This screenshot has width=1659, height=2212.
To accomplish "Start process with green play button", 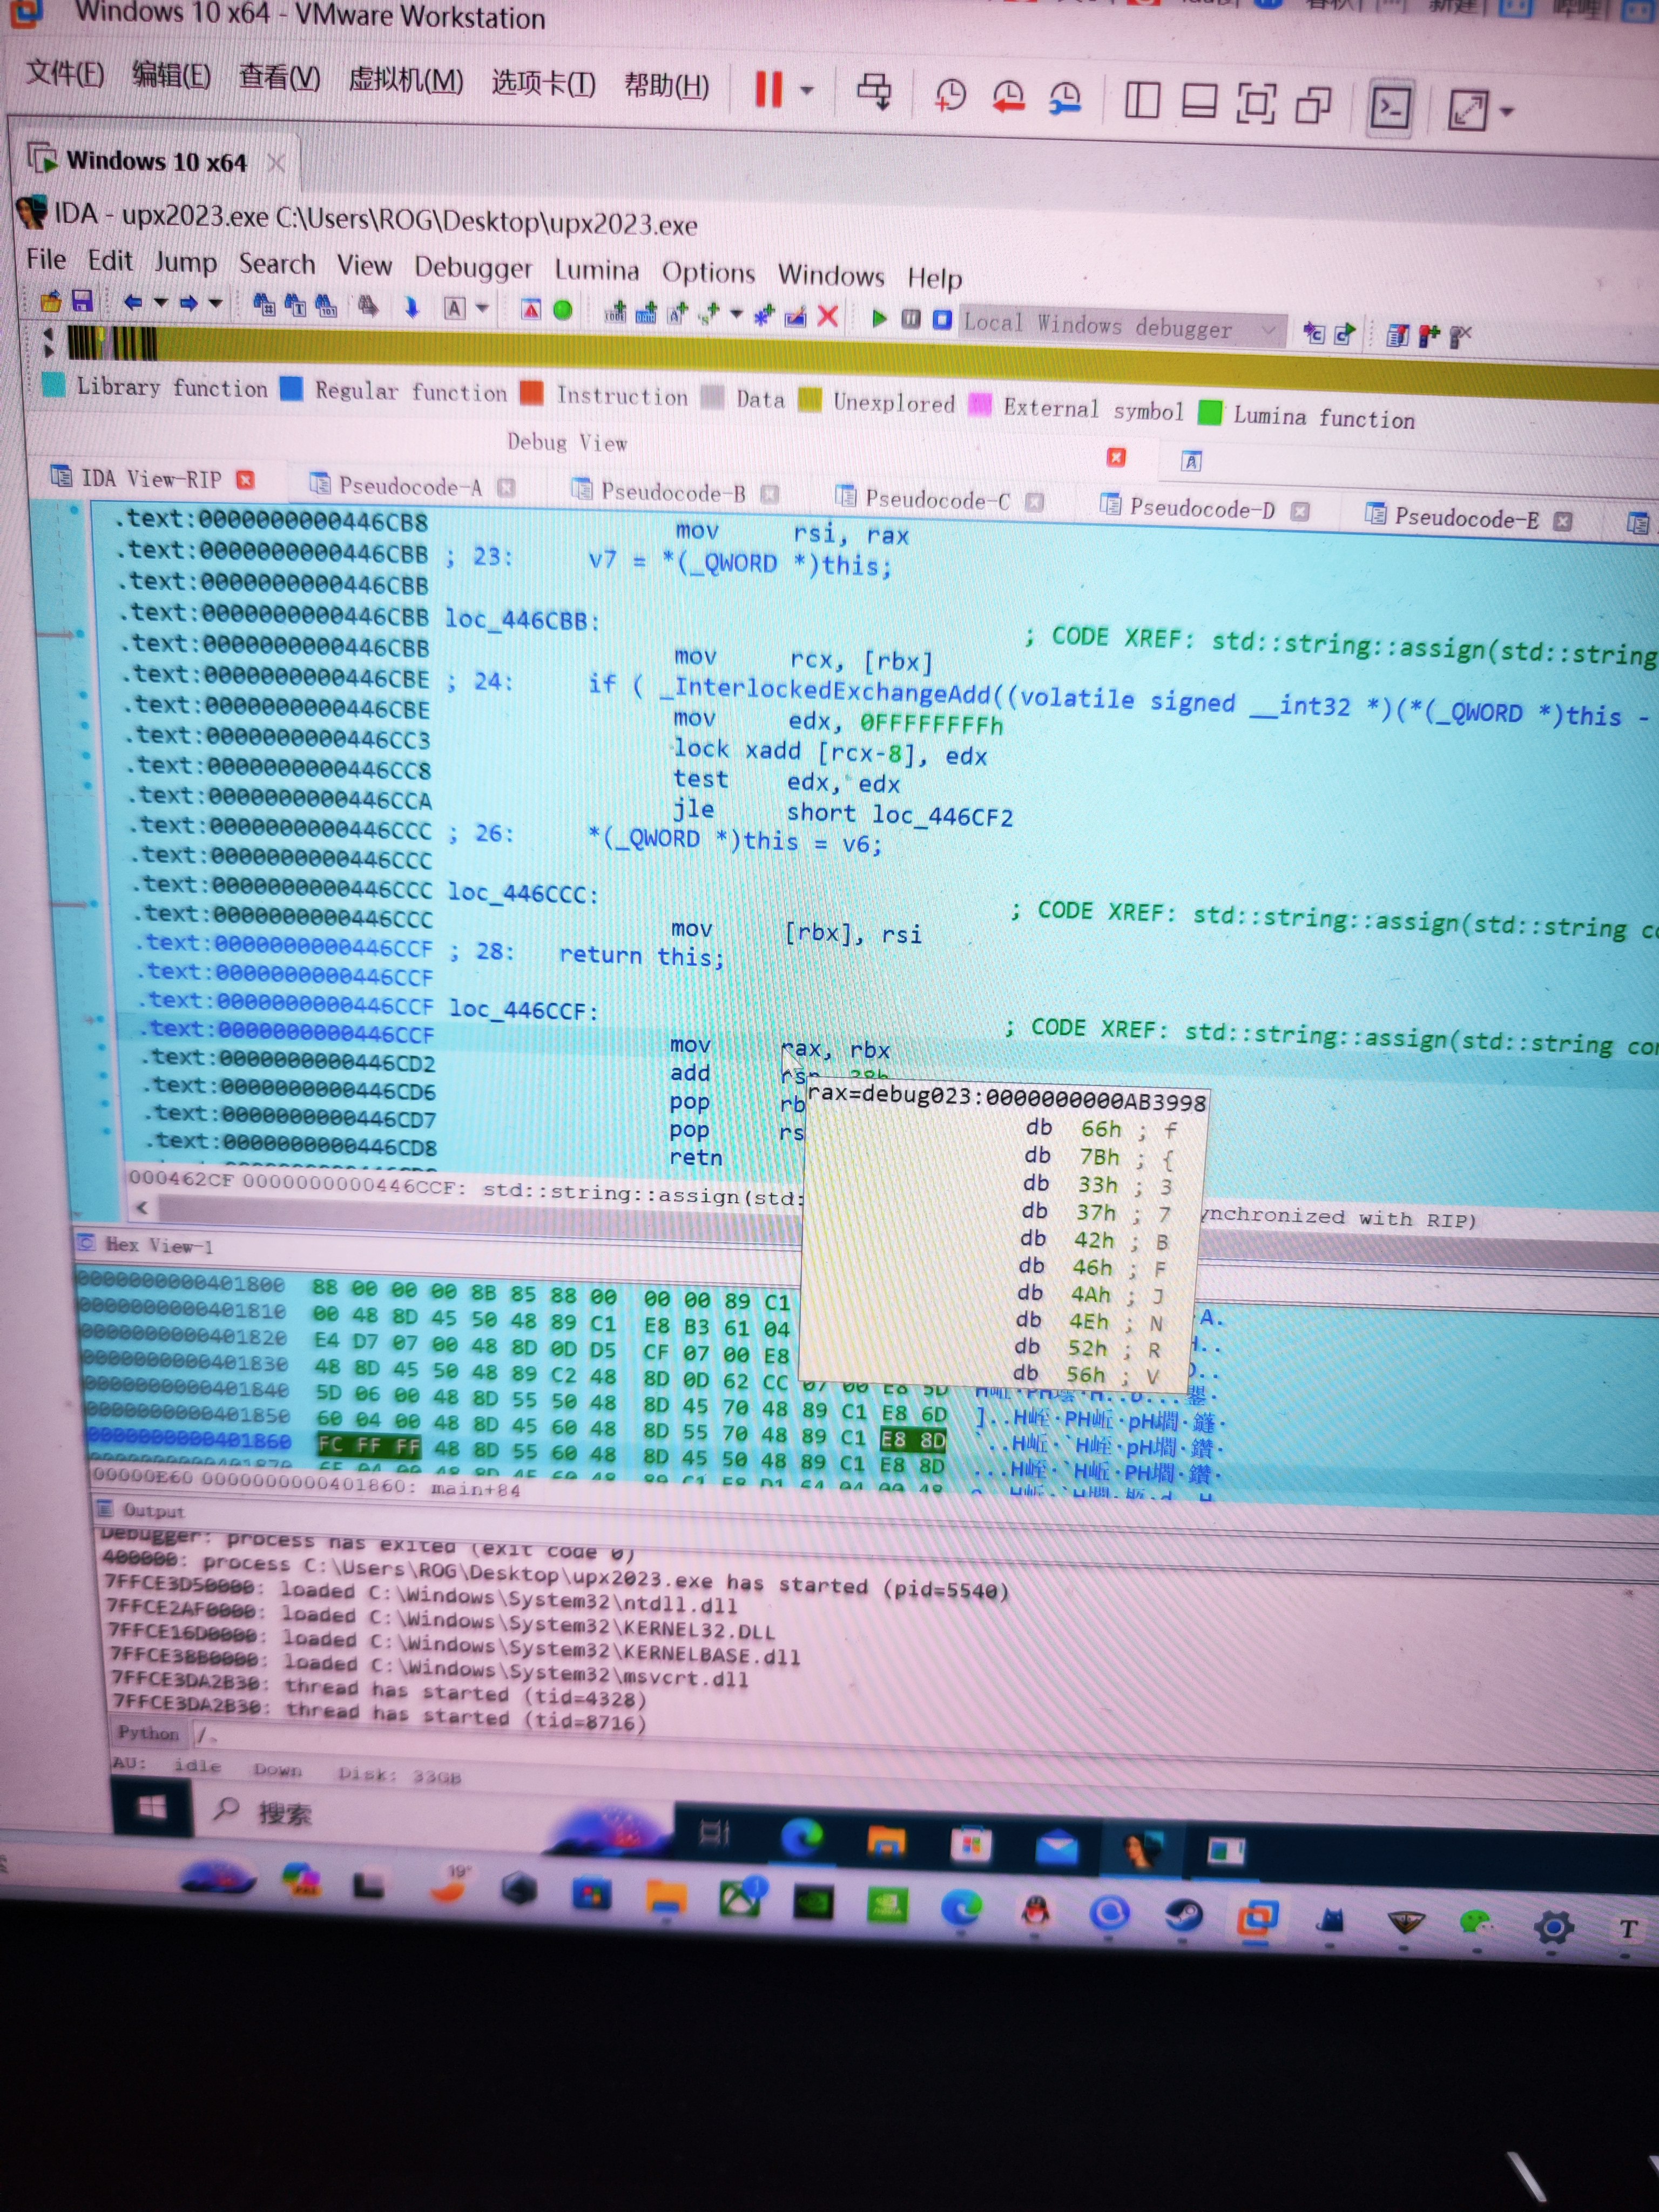I will (879, 318).
